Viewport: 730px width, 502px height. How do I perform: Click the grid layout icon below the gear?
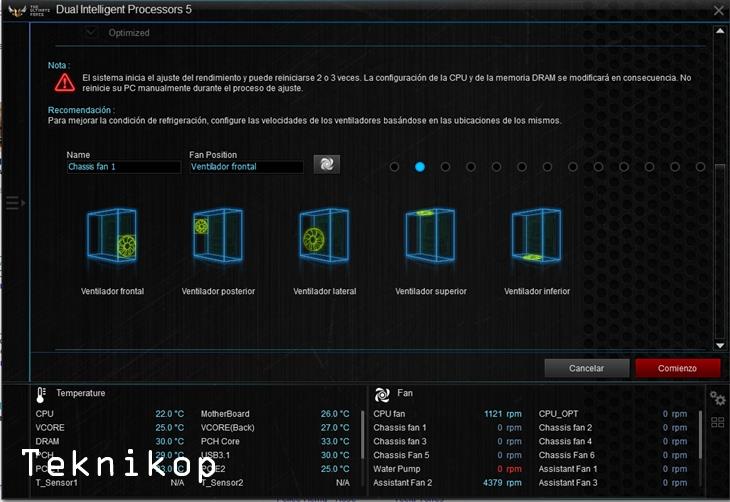[717, 422]
